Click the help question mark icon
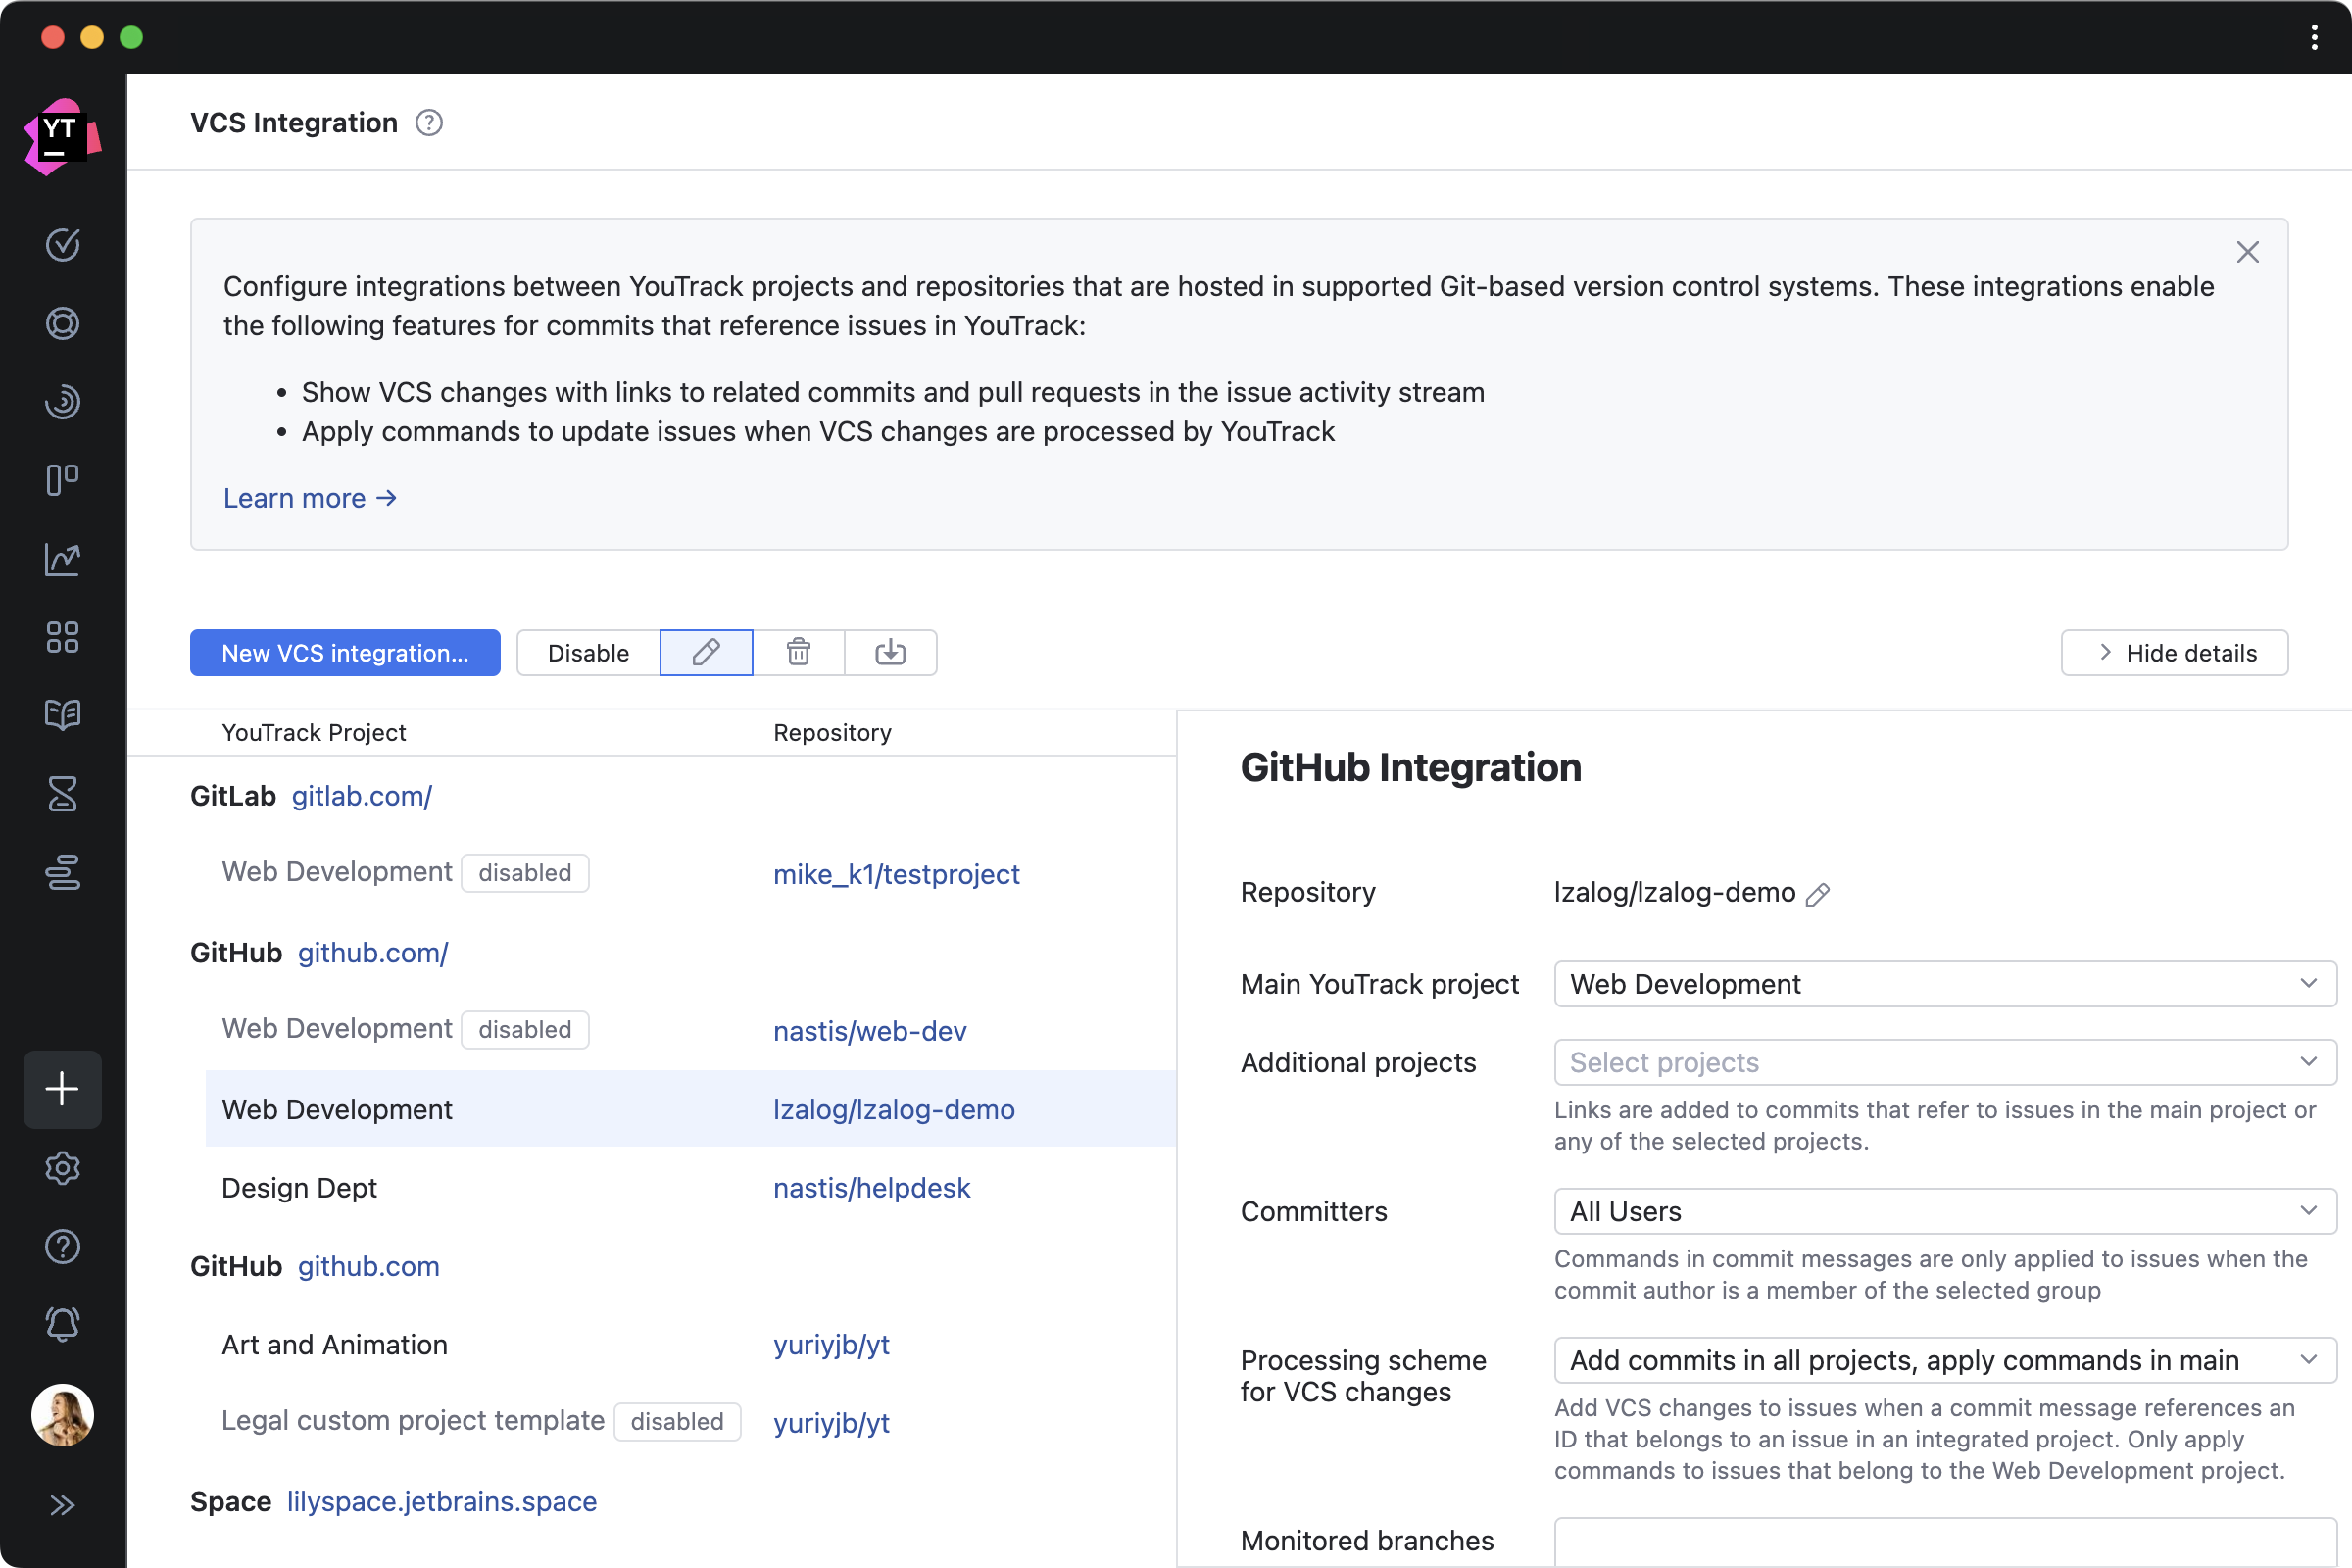Viewport: 2352px width, 1568px height. pos(429,122)
